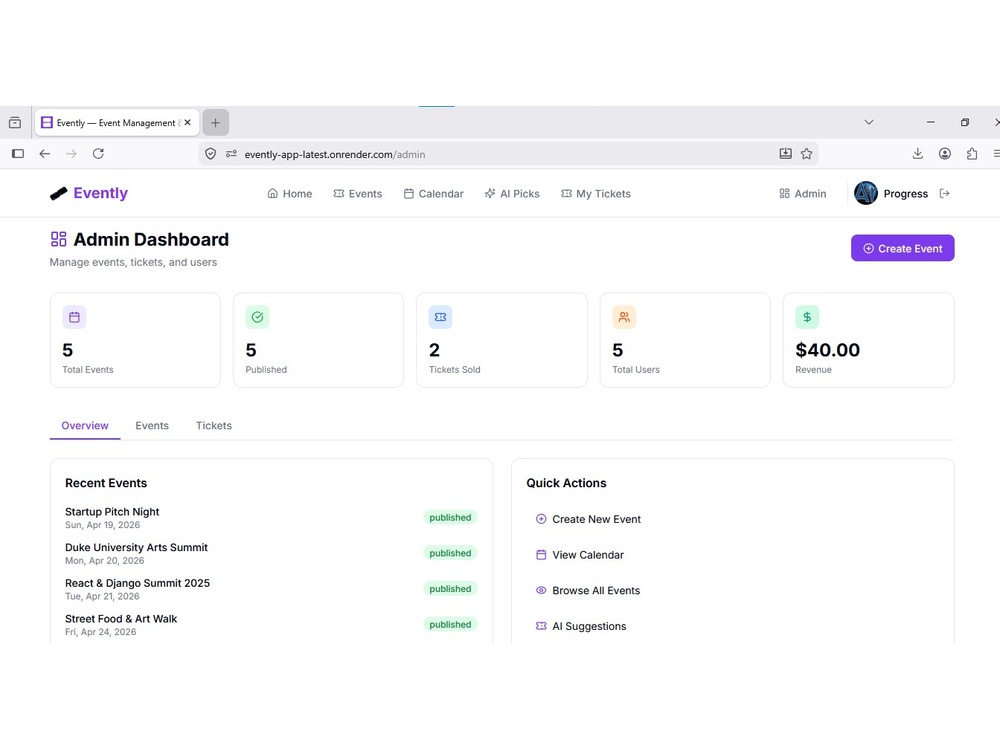Viewport: 1000px width, 750px height.
Task: Bookmark this page with star icon
Action: coord(807,154)
